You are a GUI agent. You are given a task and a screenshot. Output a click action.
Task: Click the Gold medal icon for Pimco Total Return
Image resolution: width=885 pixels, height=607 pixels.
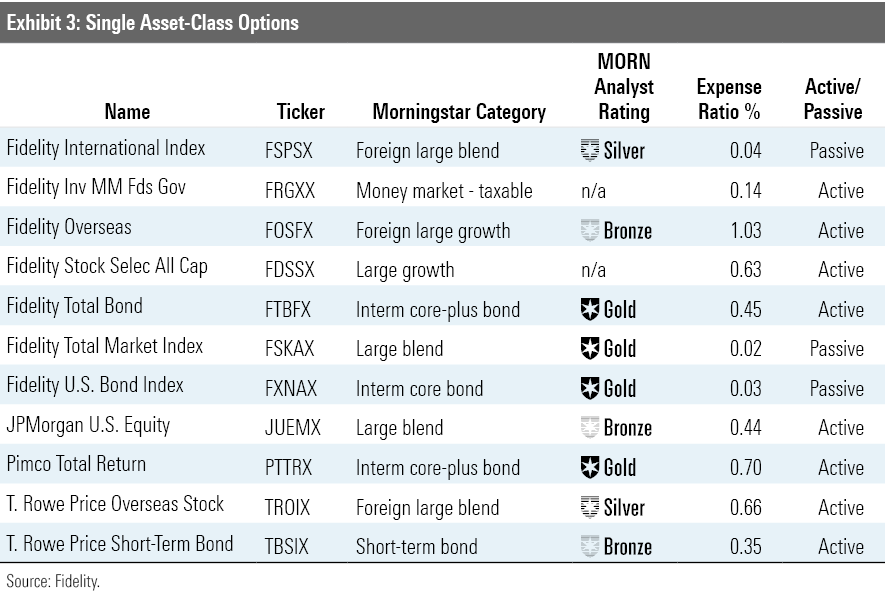[x=590, y=468]
